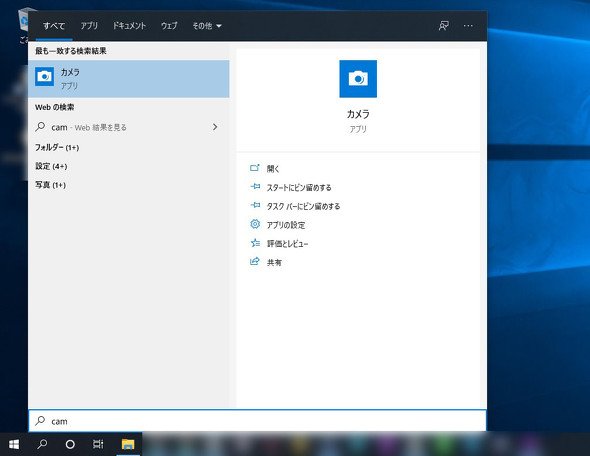
Task: Click the search box containing cam
Action: [x=257, y=421]
